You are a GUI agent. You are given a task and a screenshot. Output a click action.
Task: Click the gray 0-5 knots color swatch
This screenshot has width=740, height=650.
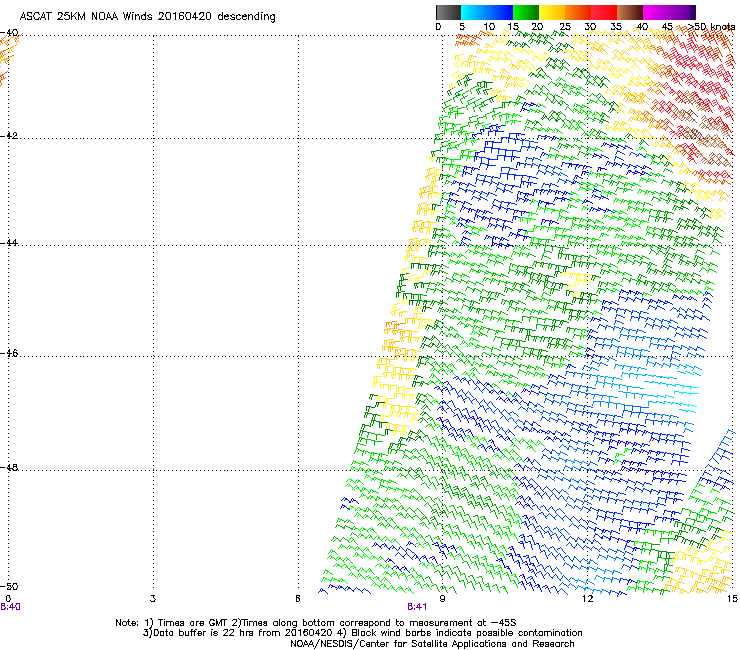[448, 12]
